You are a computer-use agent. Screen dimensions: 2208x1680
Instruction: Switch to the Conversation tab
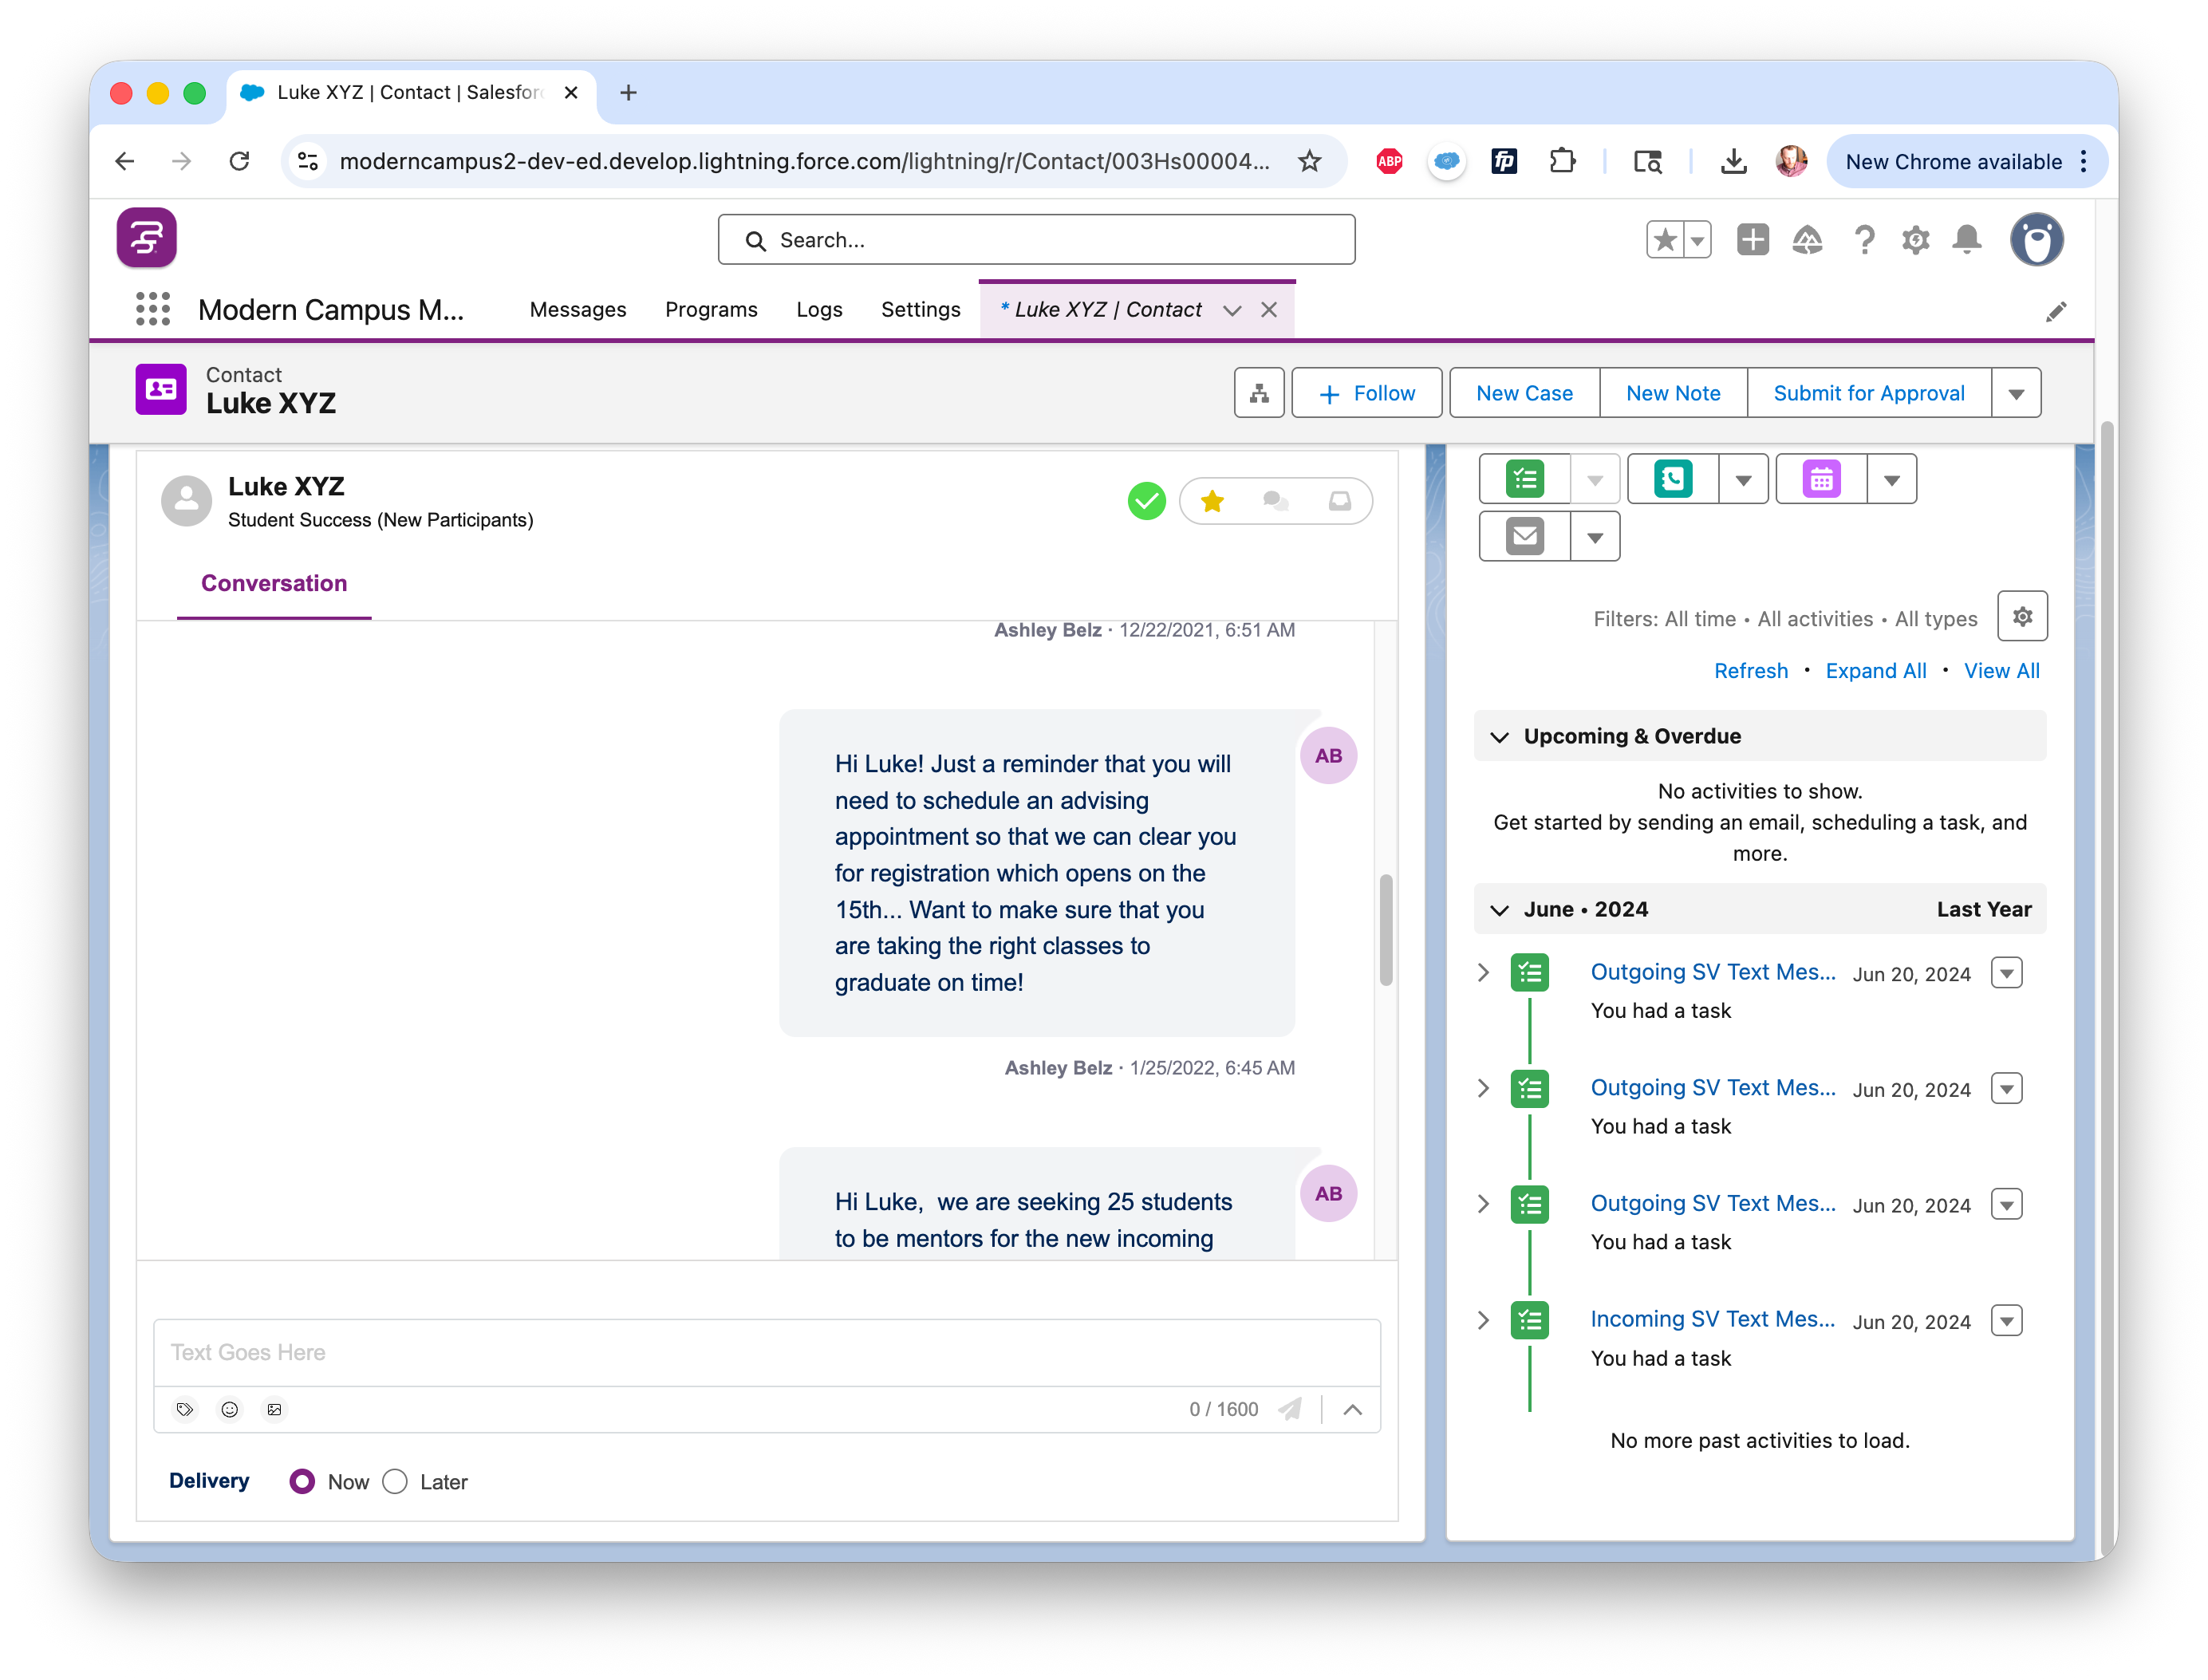pyautogui.click(x=274, y=583)
